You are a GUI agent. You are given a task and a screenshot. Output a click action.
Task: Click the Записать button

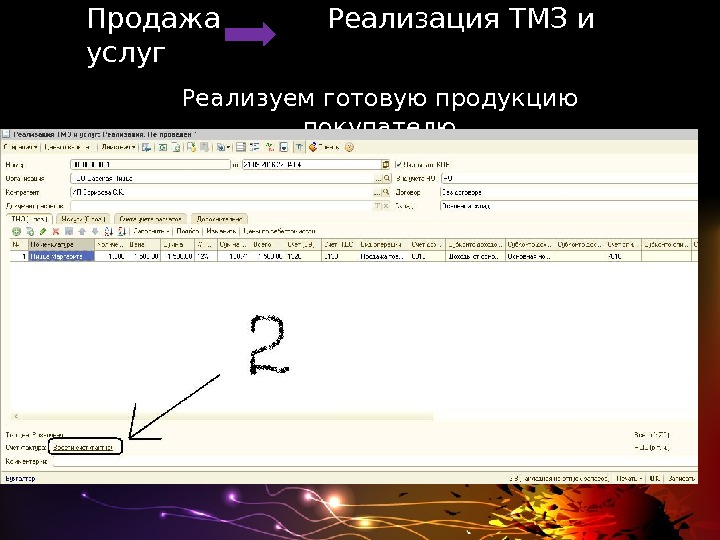click(x=681, y=478)
